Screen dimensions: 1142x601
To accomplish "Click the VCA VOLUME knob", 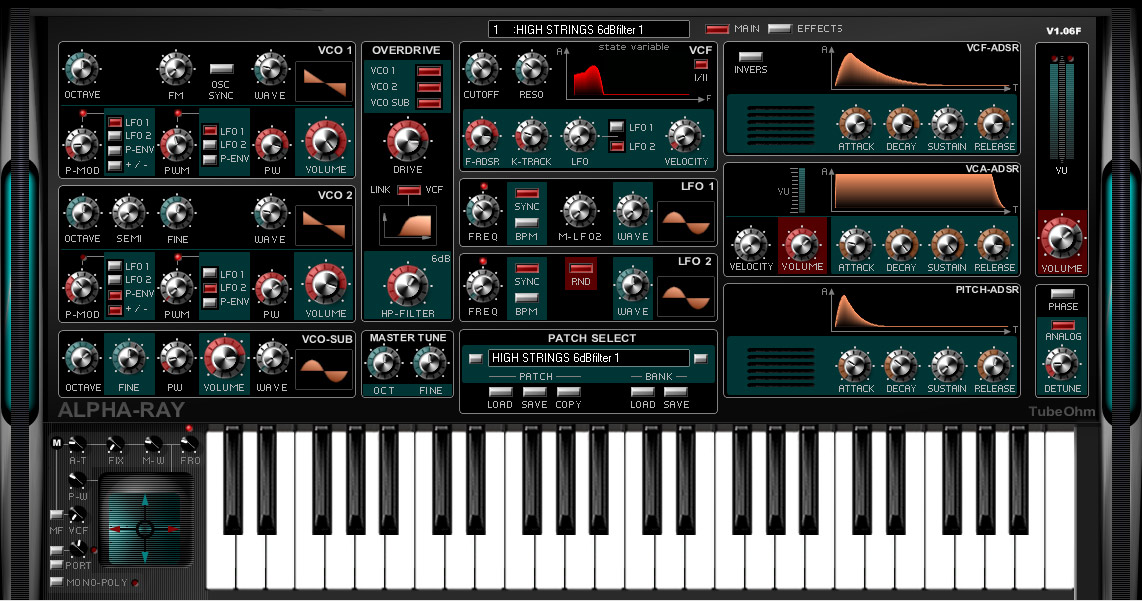I will [801, 244].
